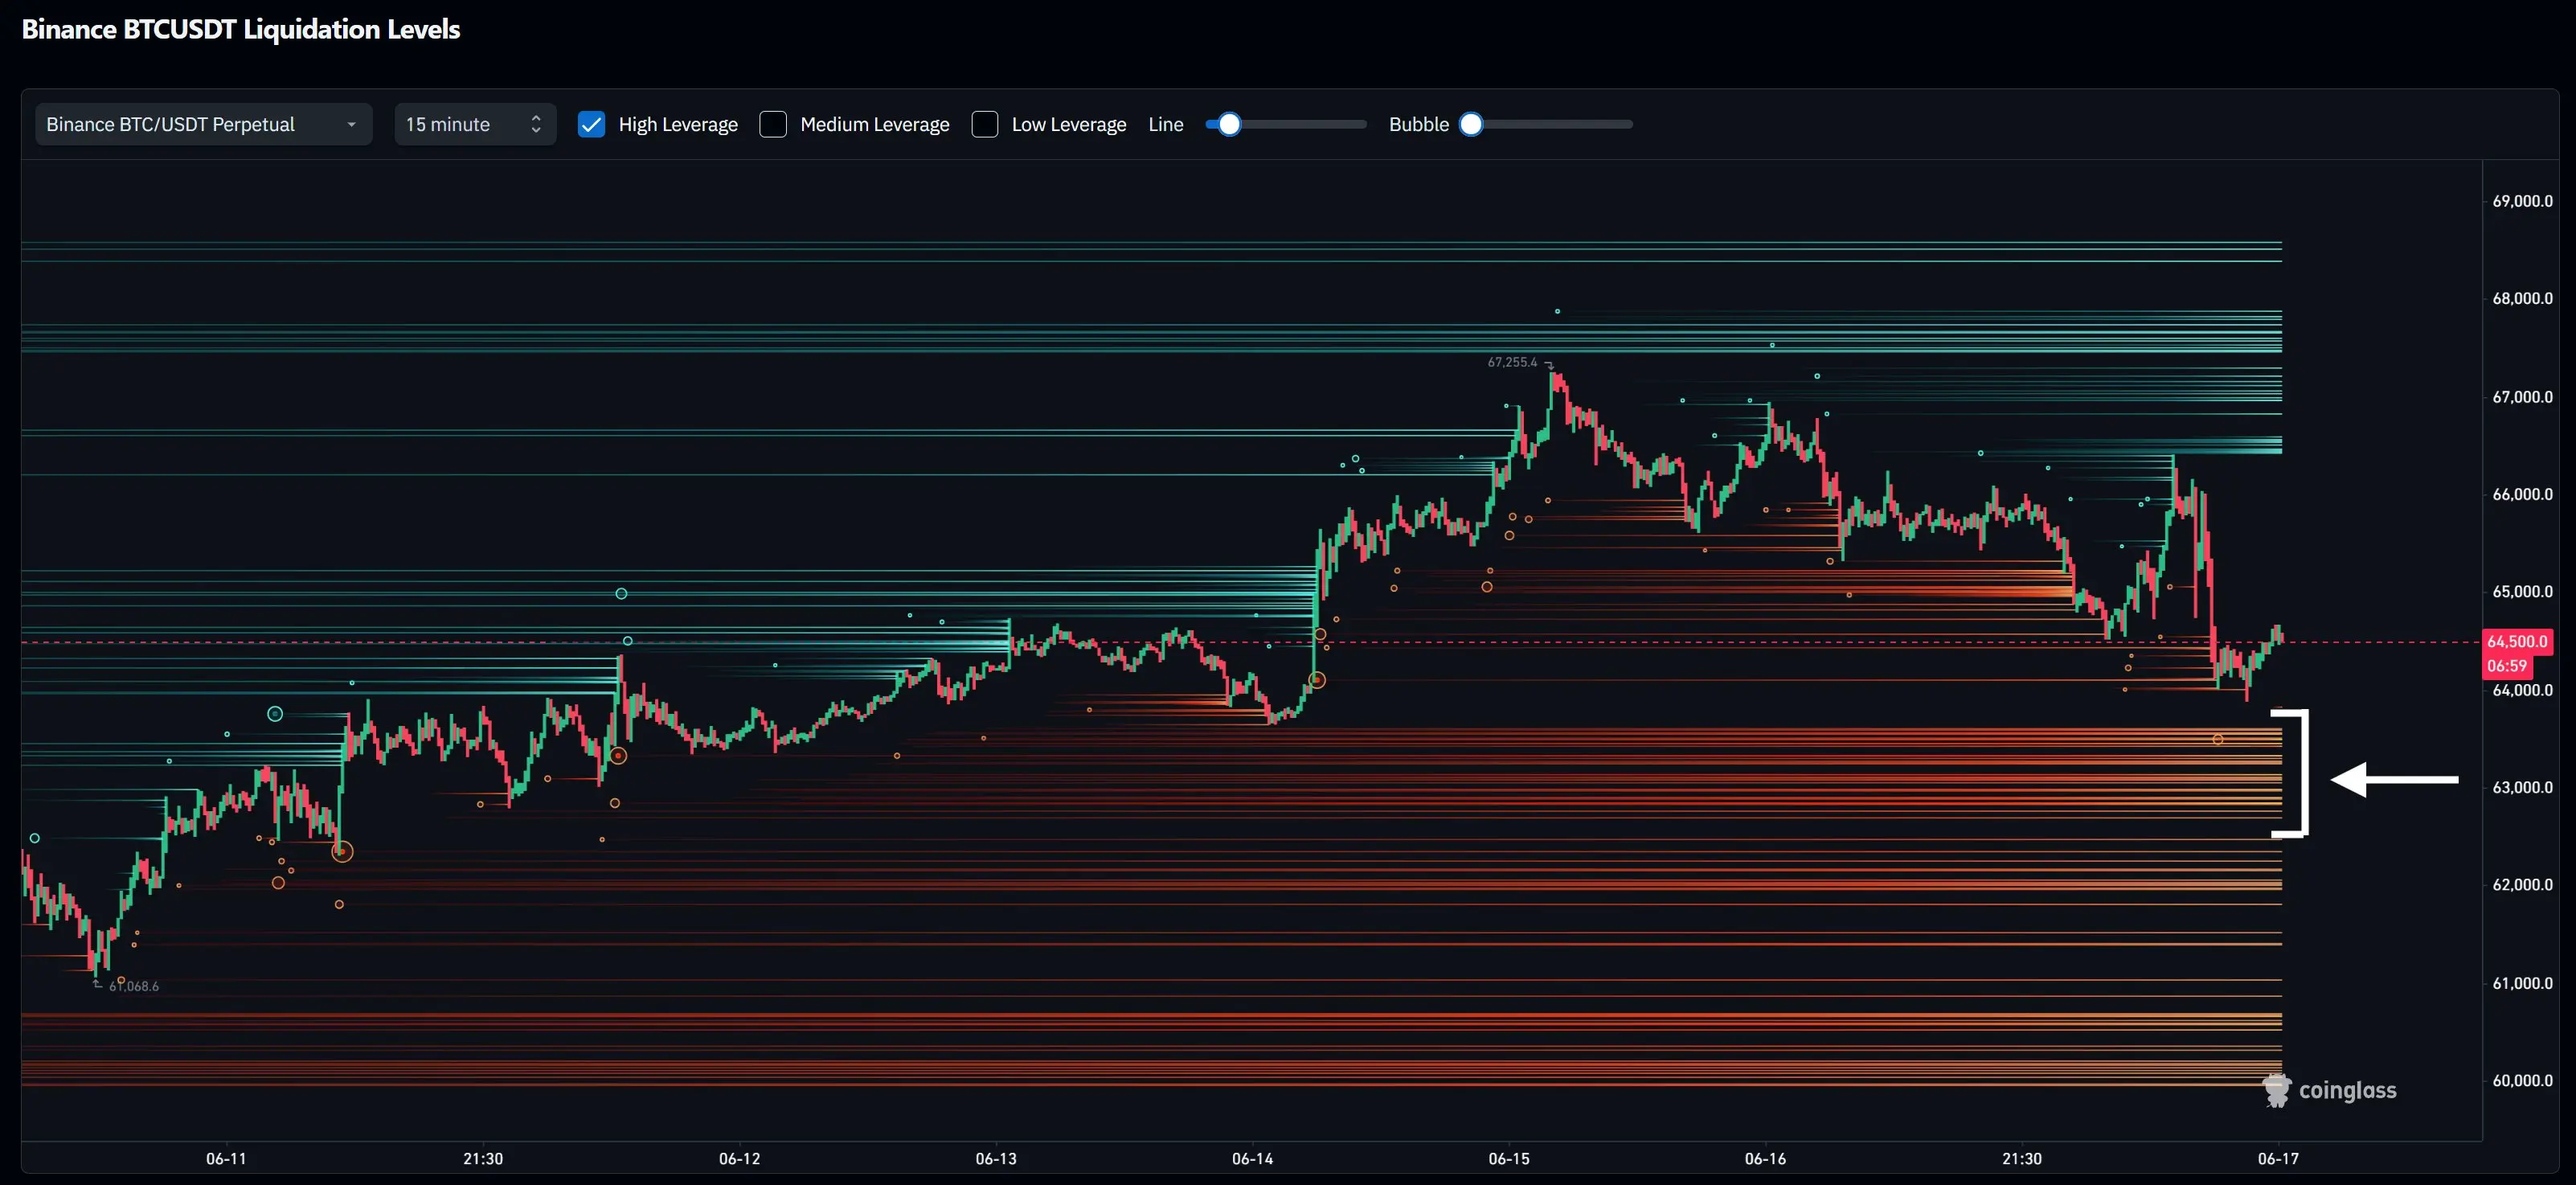This screenshot has width=2576, height=1185.
Task: Click the Medium Leverage label
Action: (875, 124)
